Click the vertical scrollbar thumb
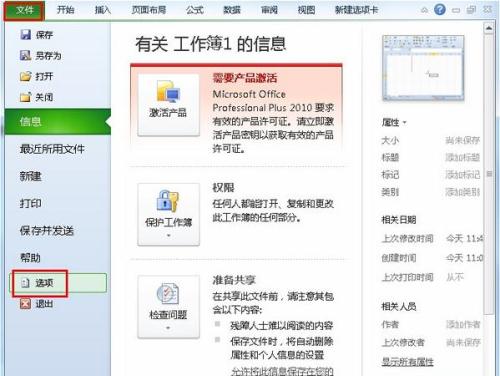The width and height of the screenshot is (500, 376). click(489, 174)
